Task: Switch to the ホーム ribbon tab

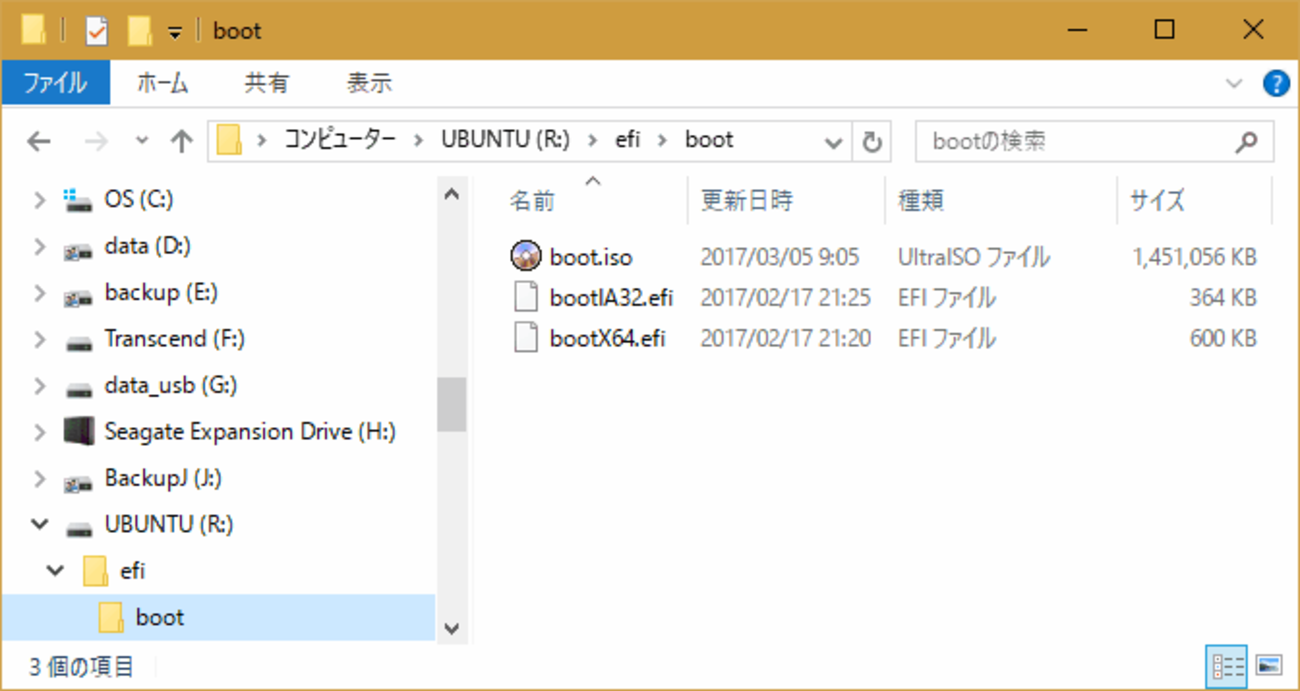Action: coord(162,83)
